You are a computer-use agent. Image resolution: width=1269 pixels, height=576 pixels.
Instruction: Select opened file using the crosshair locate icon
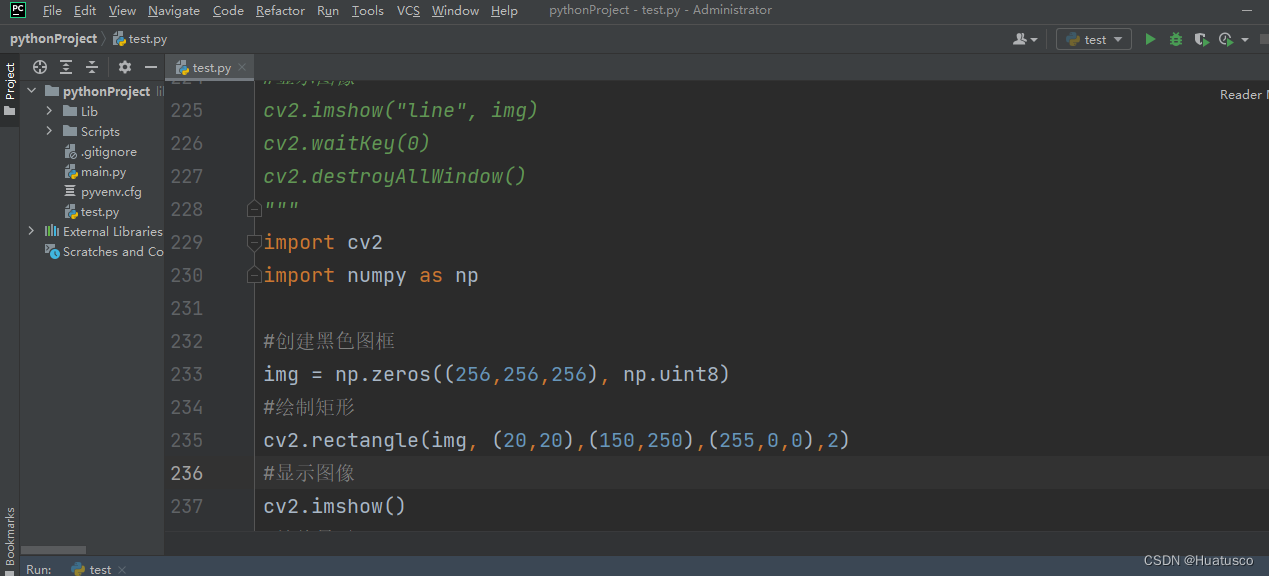tap(40, 67)
